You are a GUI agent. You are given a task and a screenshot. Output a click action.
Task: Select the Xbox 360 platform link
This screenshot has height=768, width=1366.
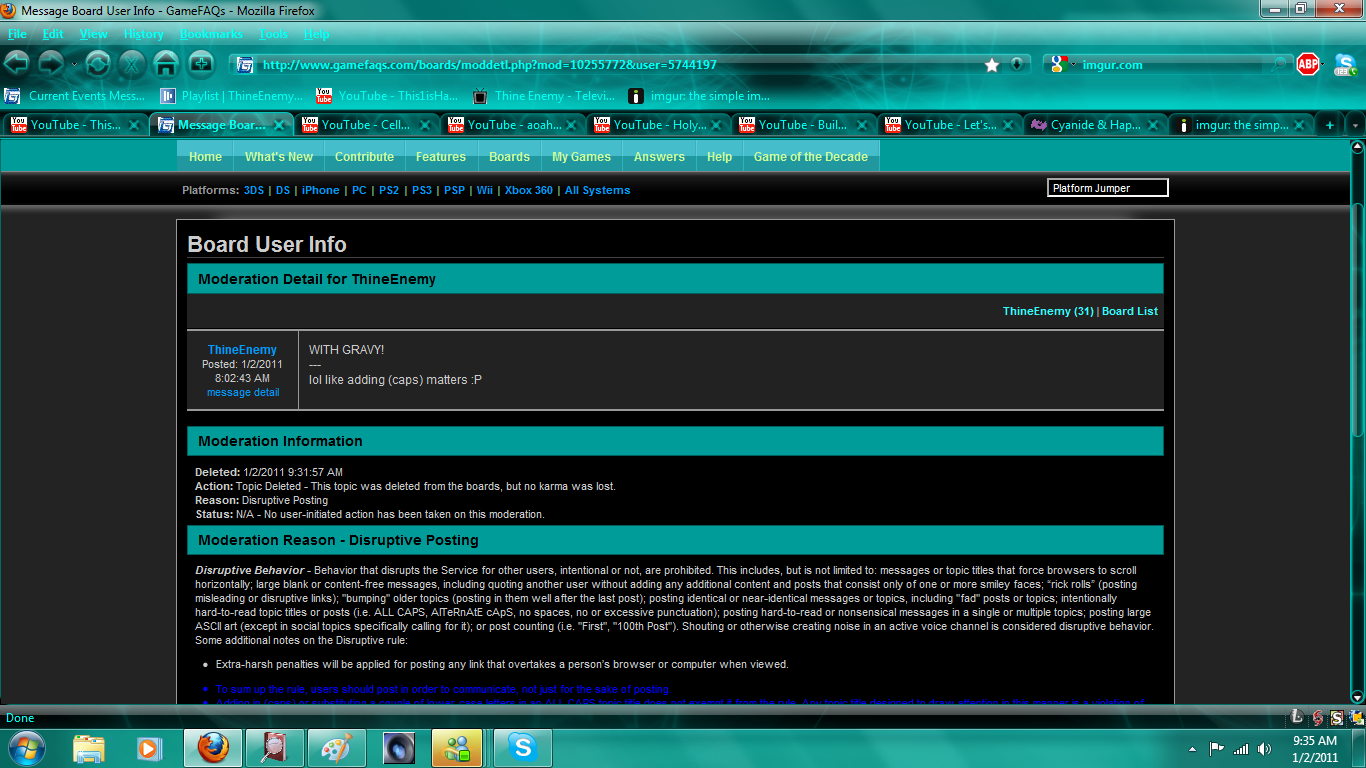(x=528, y=190)
